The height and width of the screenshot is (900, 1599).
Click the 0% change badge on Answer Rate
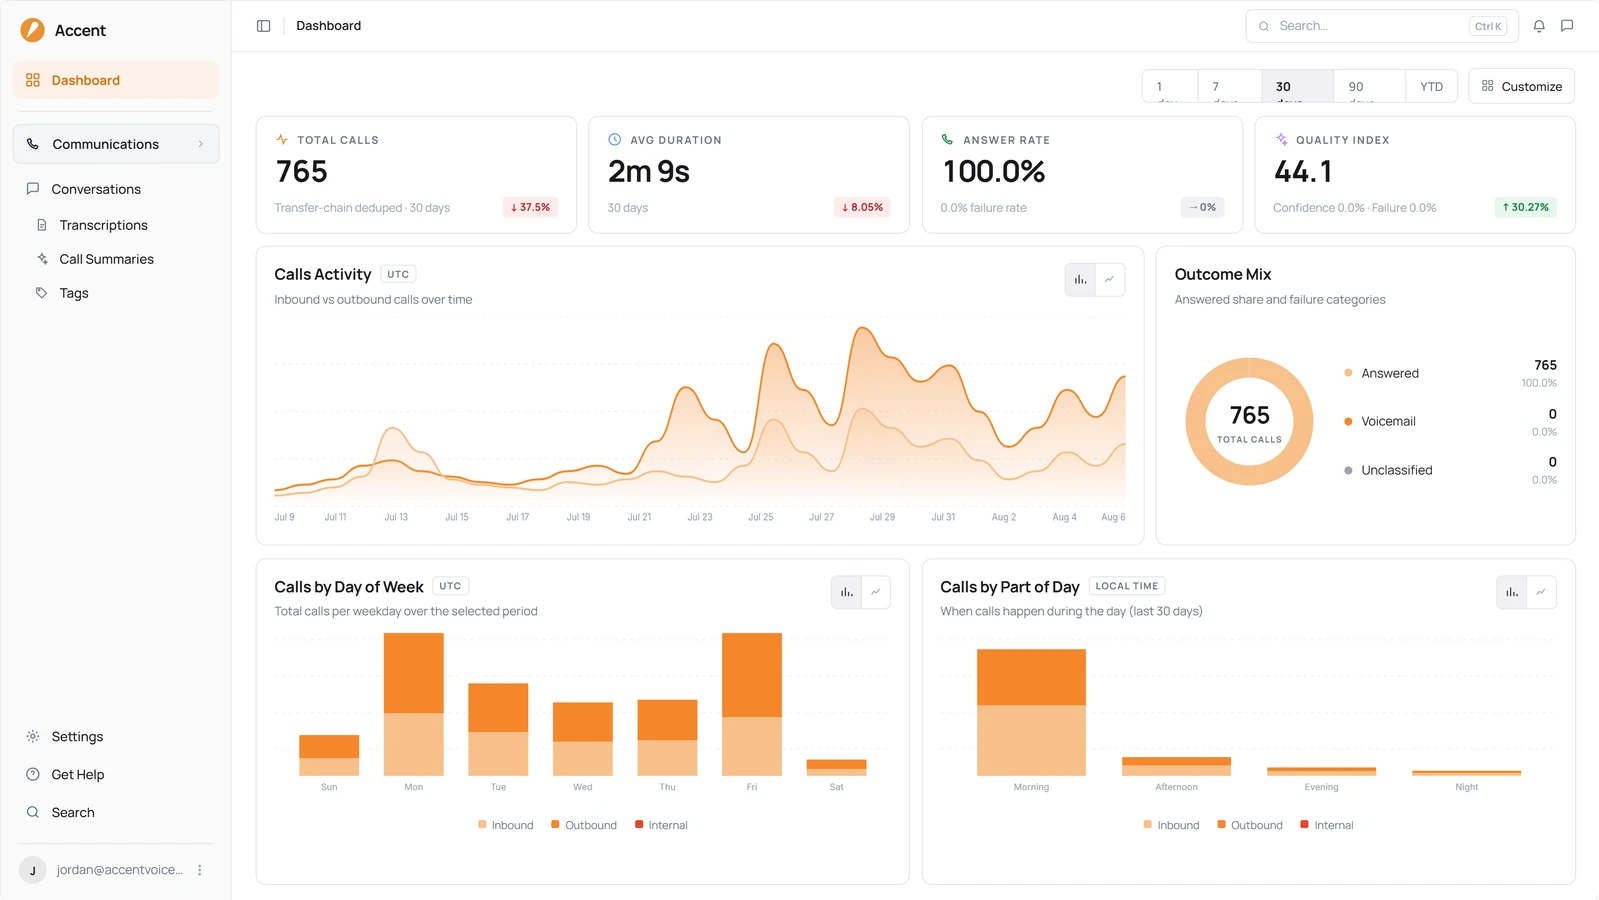(x=1202, y=207)
